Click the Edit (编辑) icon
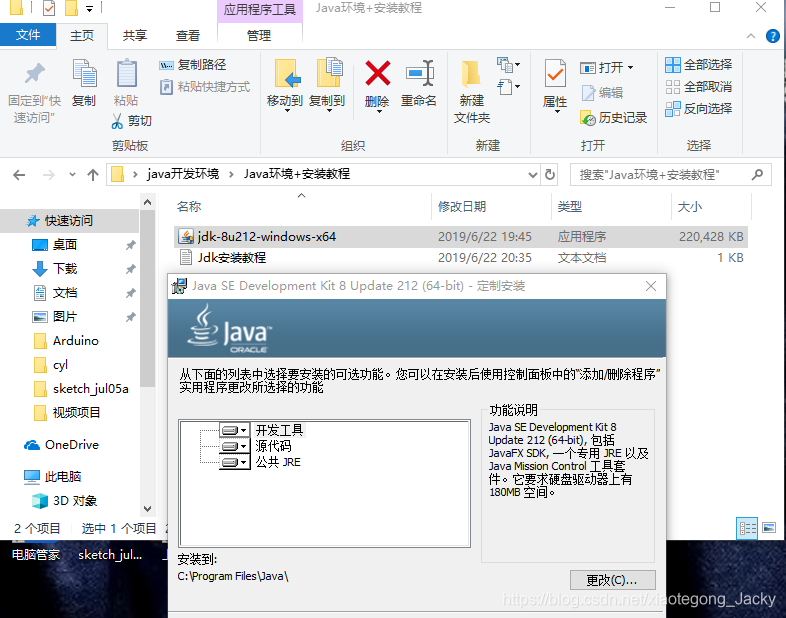Viewport: 786px width, 618px height. tap(588, 93)
